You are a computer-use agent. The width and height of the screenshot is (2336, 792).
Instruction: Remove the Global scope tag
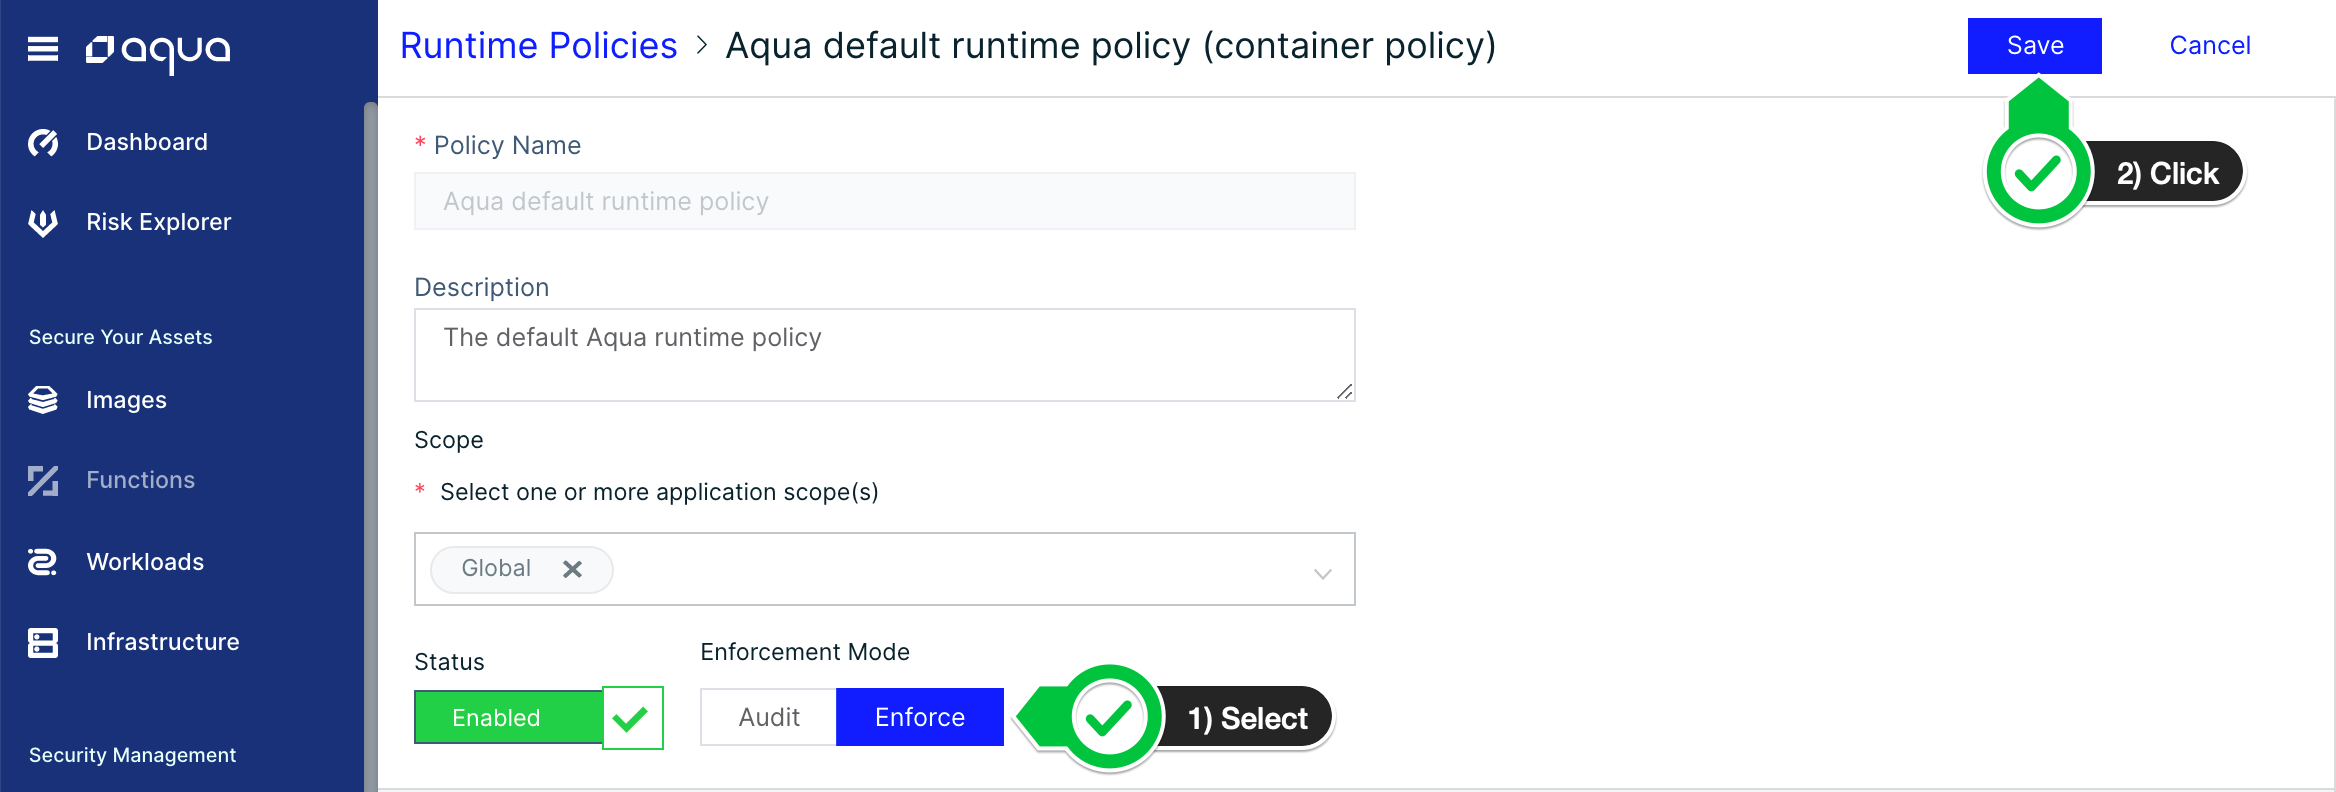[x=572, y=569]
